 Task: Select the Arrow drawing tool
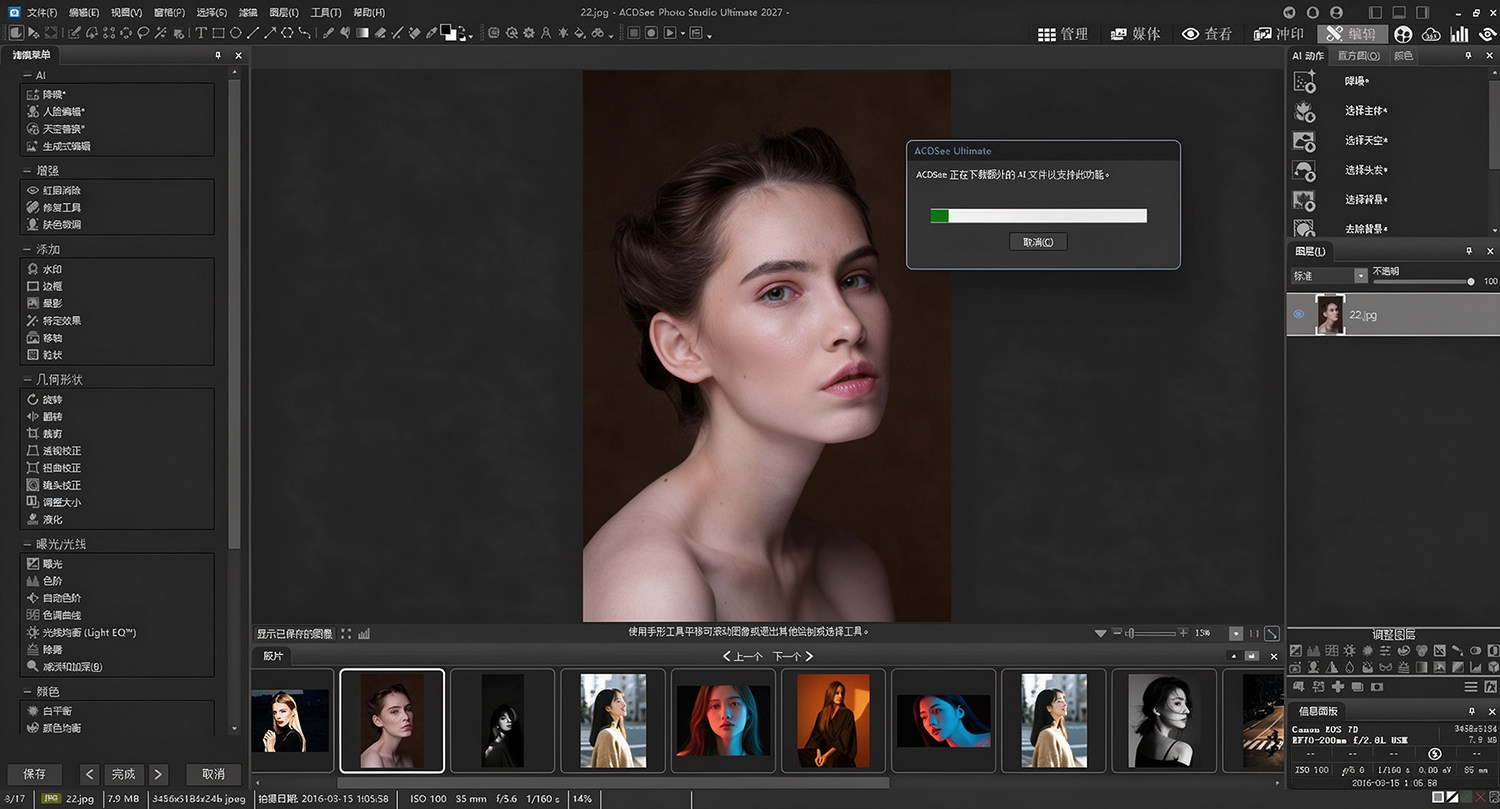270,33
